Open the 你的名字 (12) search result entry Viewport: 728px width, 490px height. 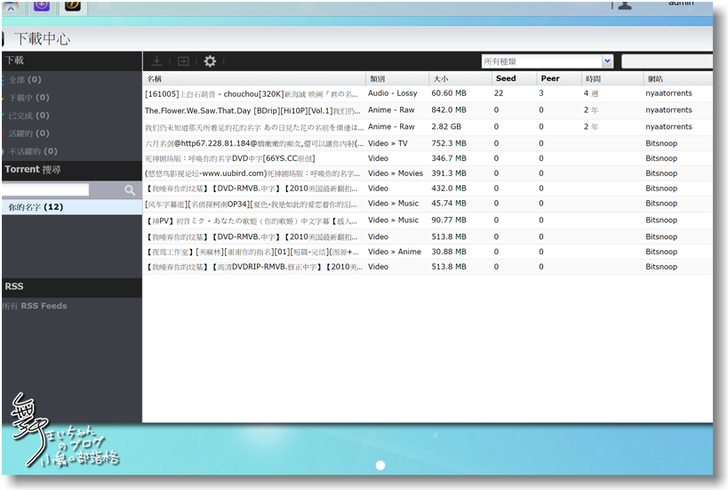tap(72, 207)
